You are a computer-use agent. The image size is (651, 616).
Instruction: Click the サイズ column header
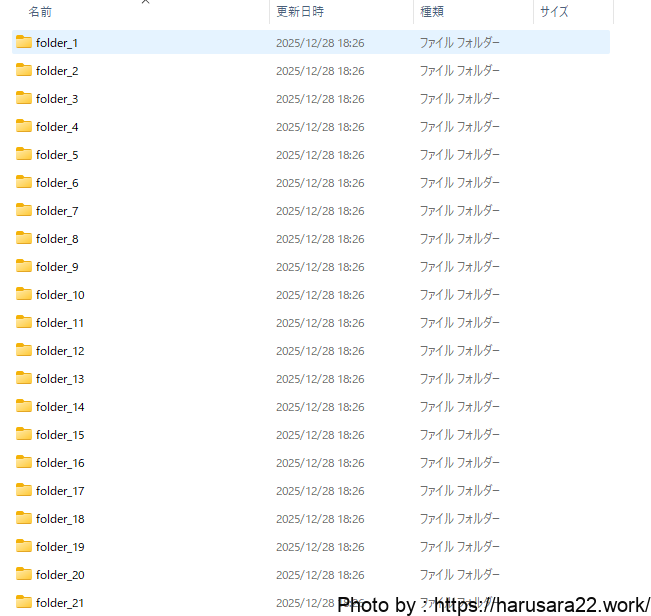(554, 12)
